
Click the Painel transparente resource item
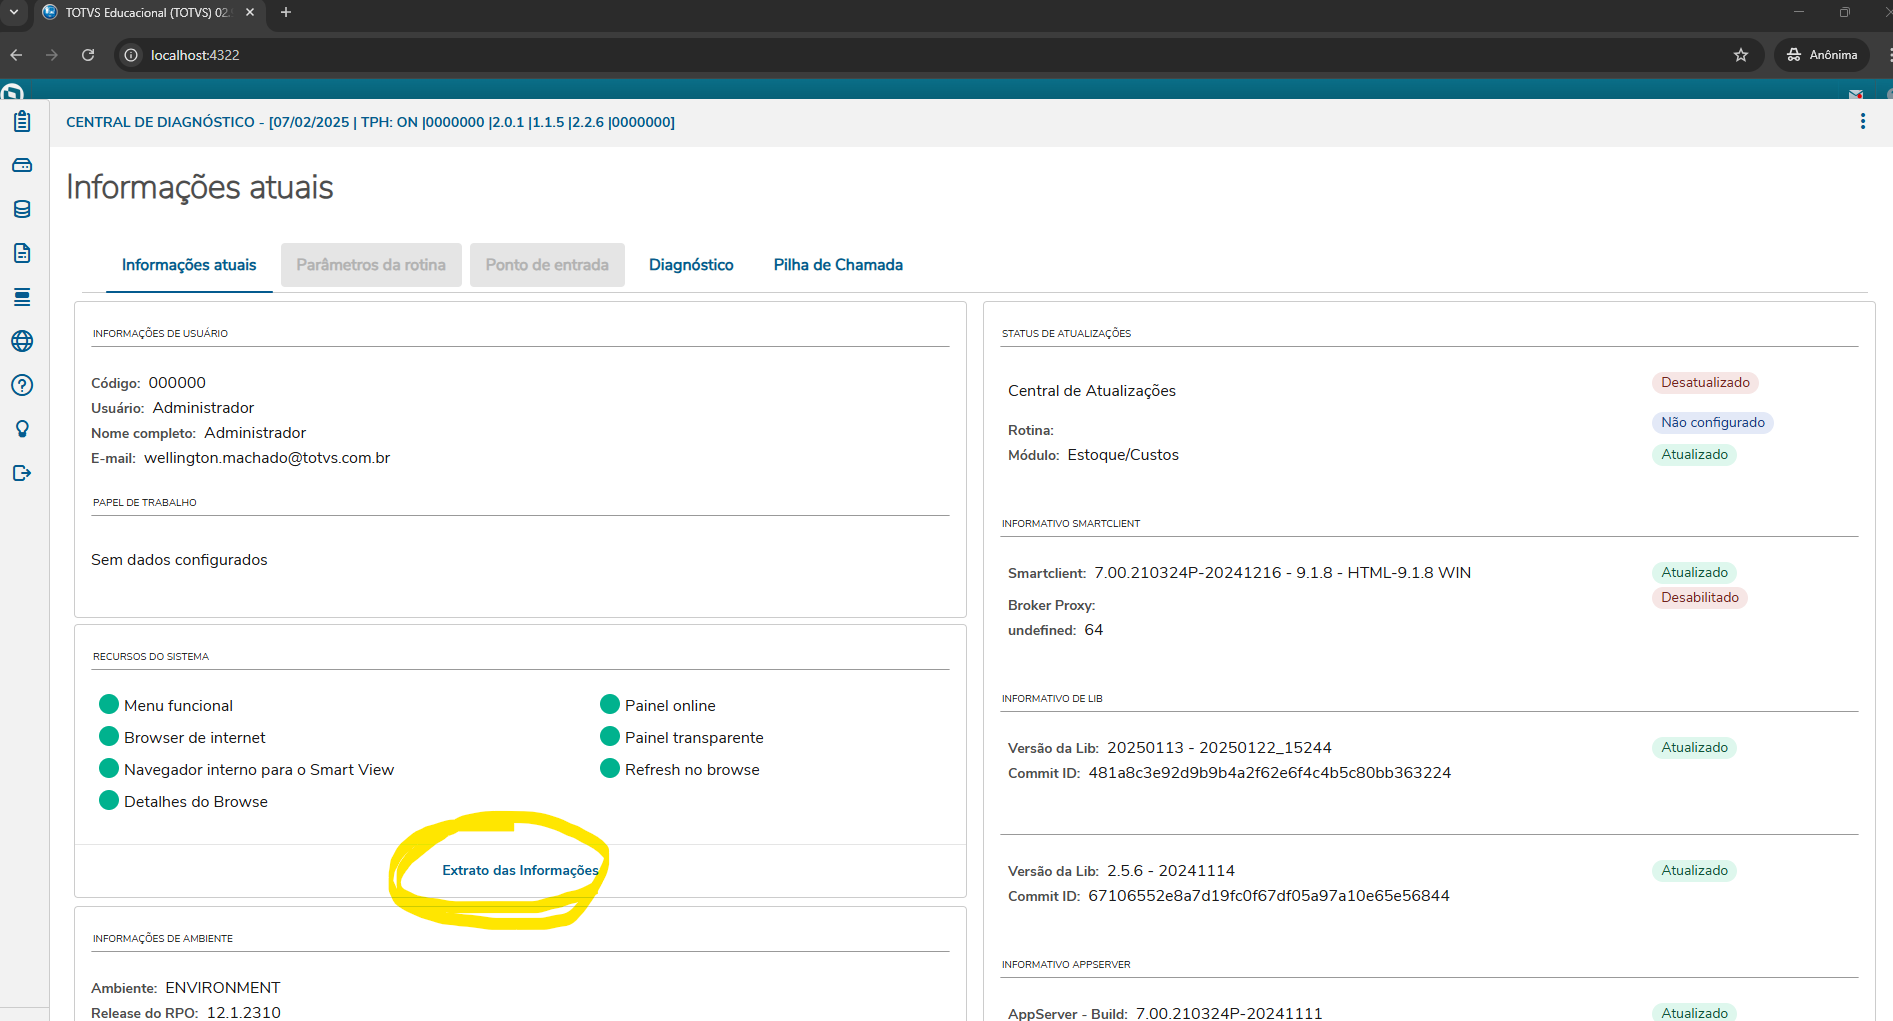[x=682, y=737]
